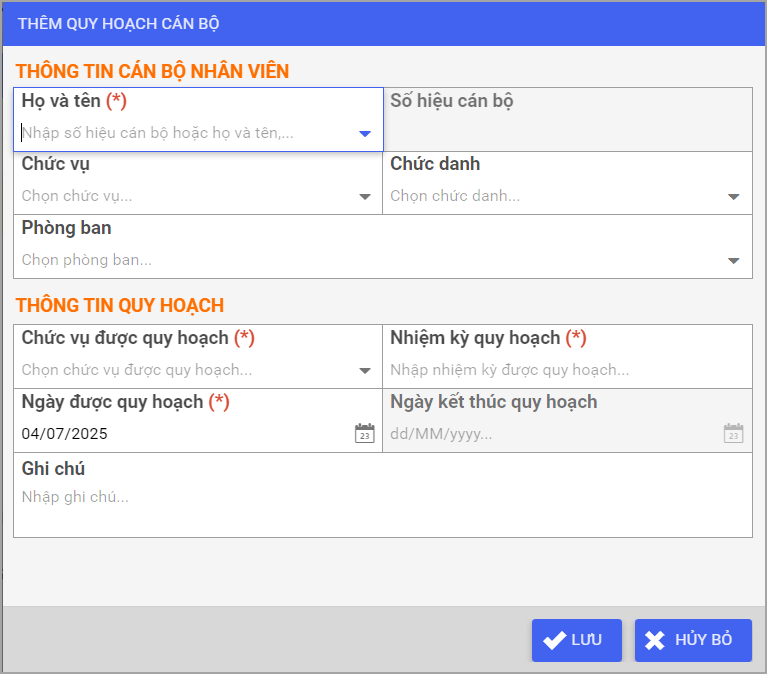Viewport: 767px width, 674px height.
Task: Click 'Chọn chức vụ được quy hoạch...' placeholder
Action: pyautogui.click(x=137, y=370)
